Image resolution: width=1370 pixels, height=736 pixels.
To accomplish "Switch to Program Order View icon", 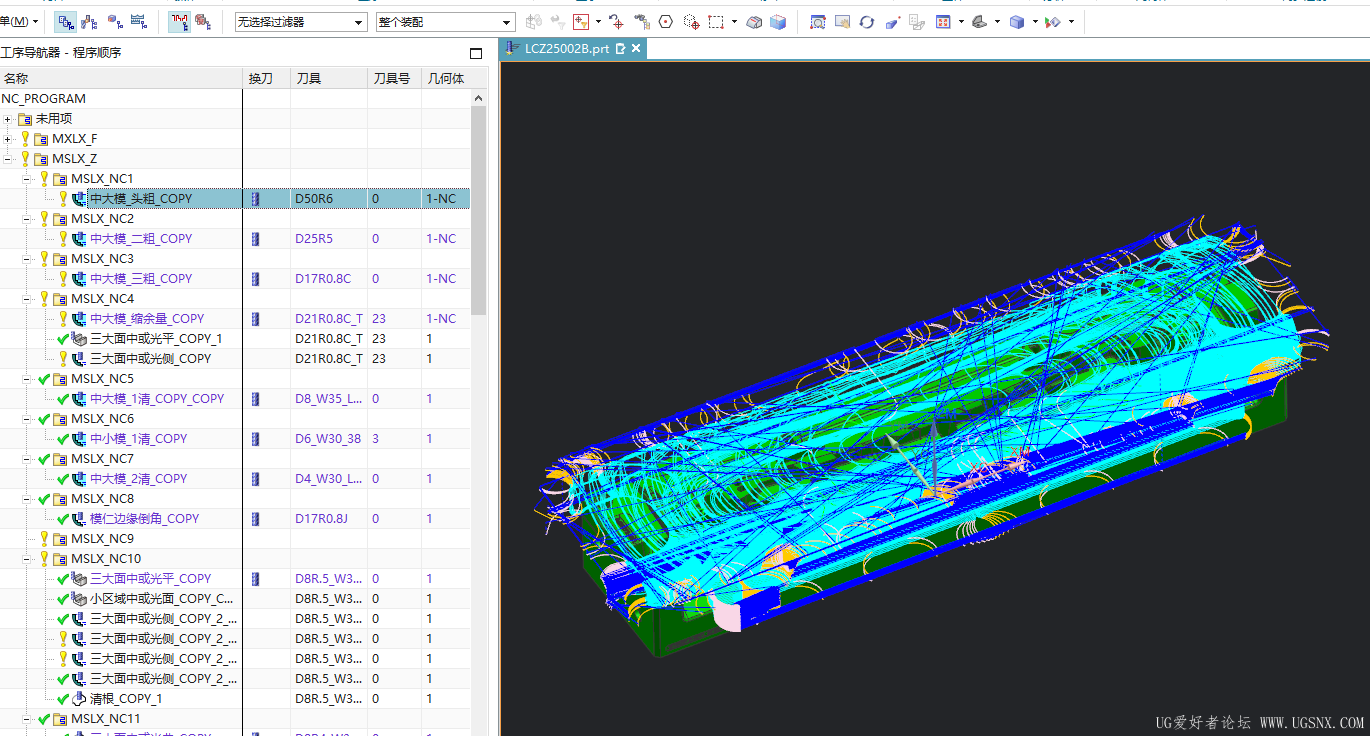I will pos(67,21).
